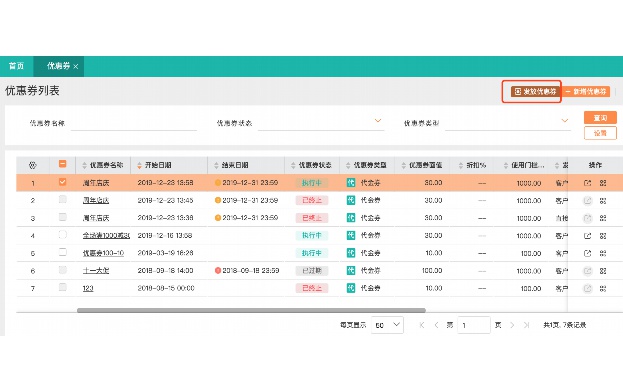Viewport: 623px width, 392px height.
Task: Focus the 优惠券名称 search input field
Action: pyautogui.click(x=134, y=123)
